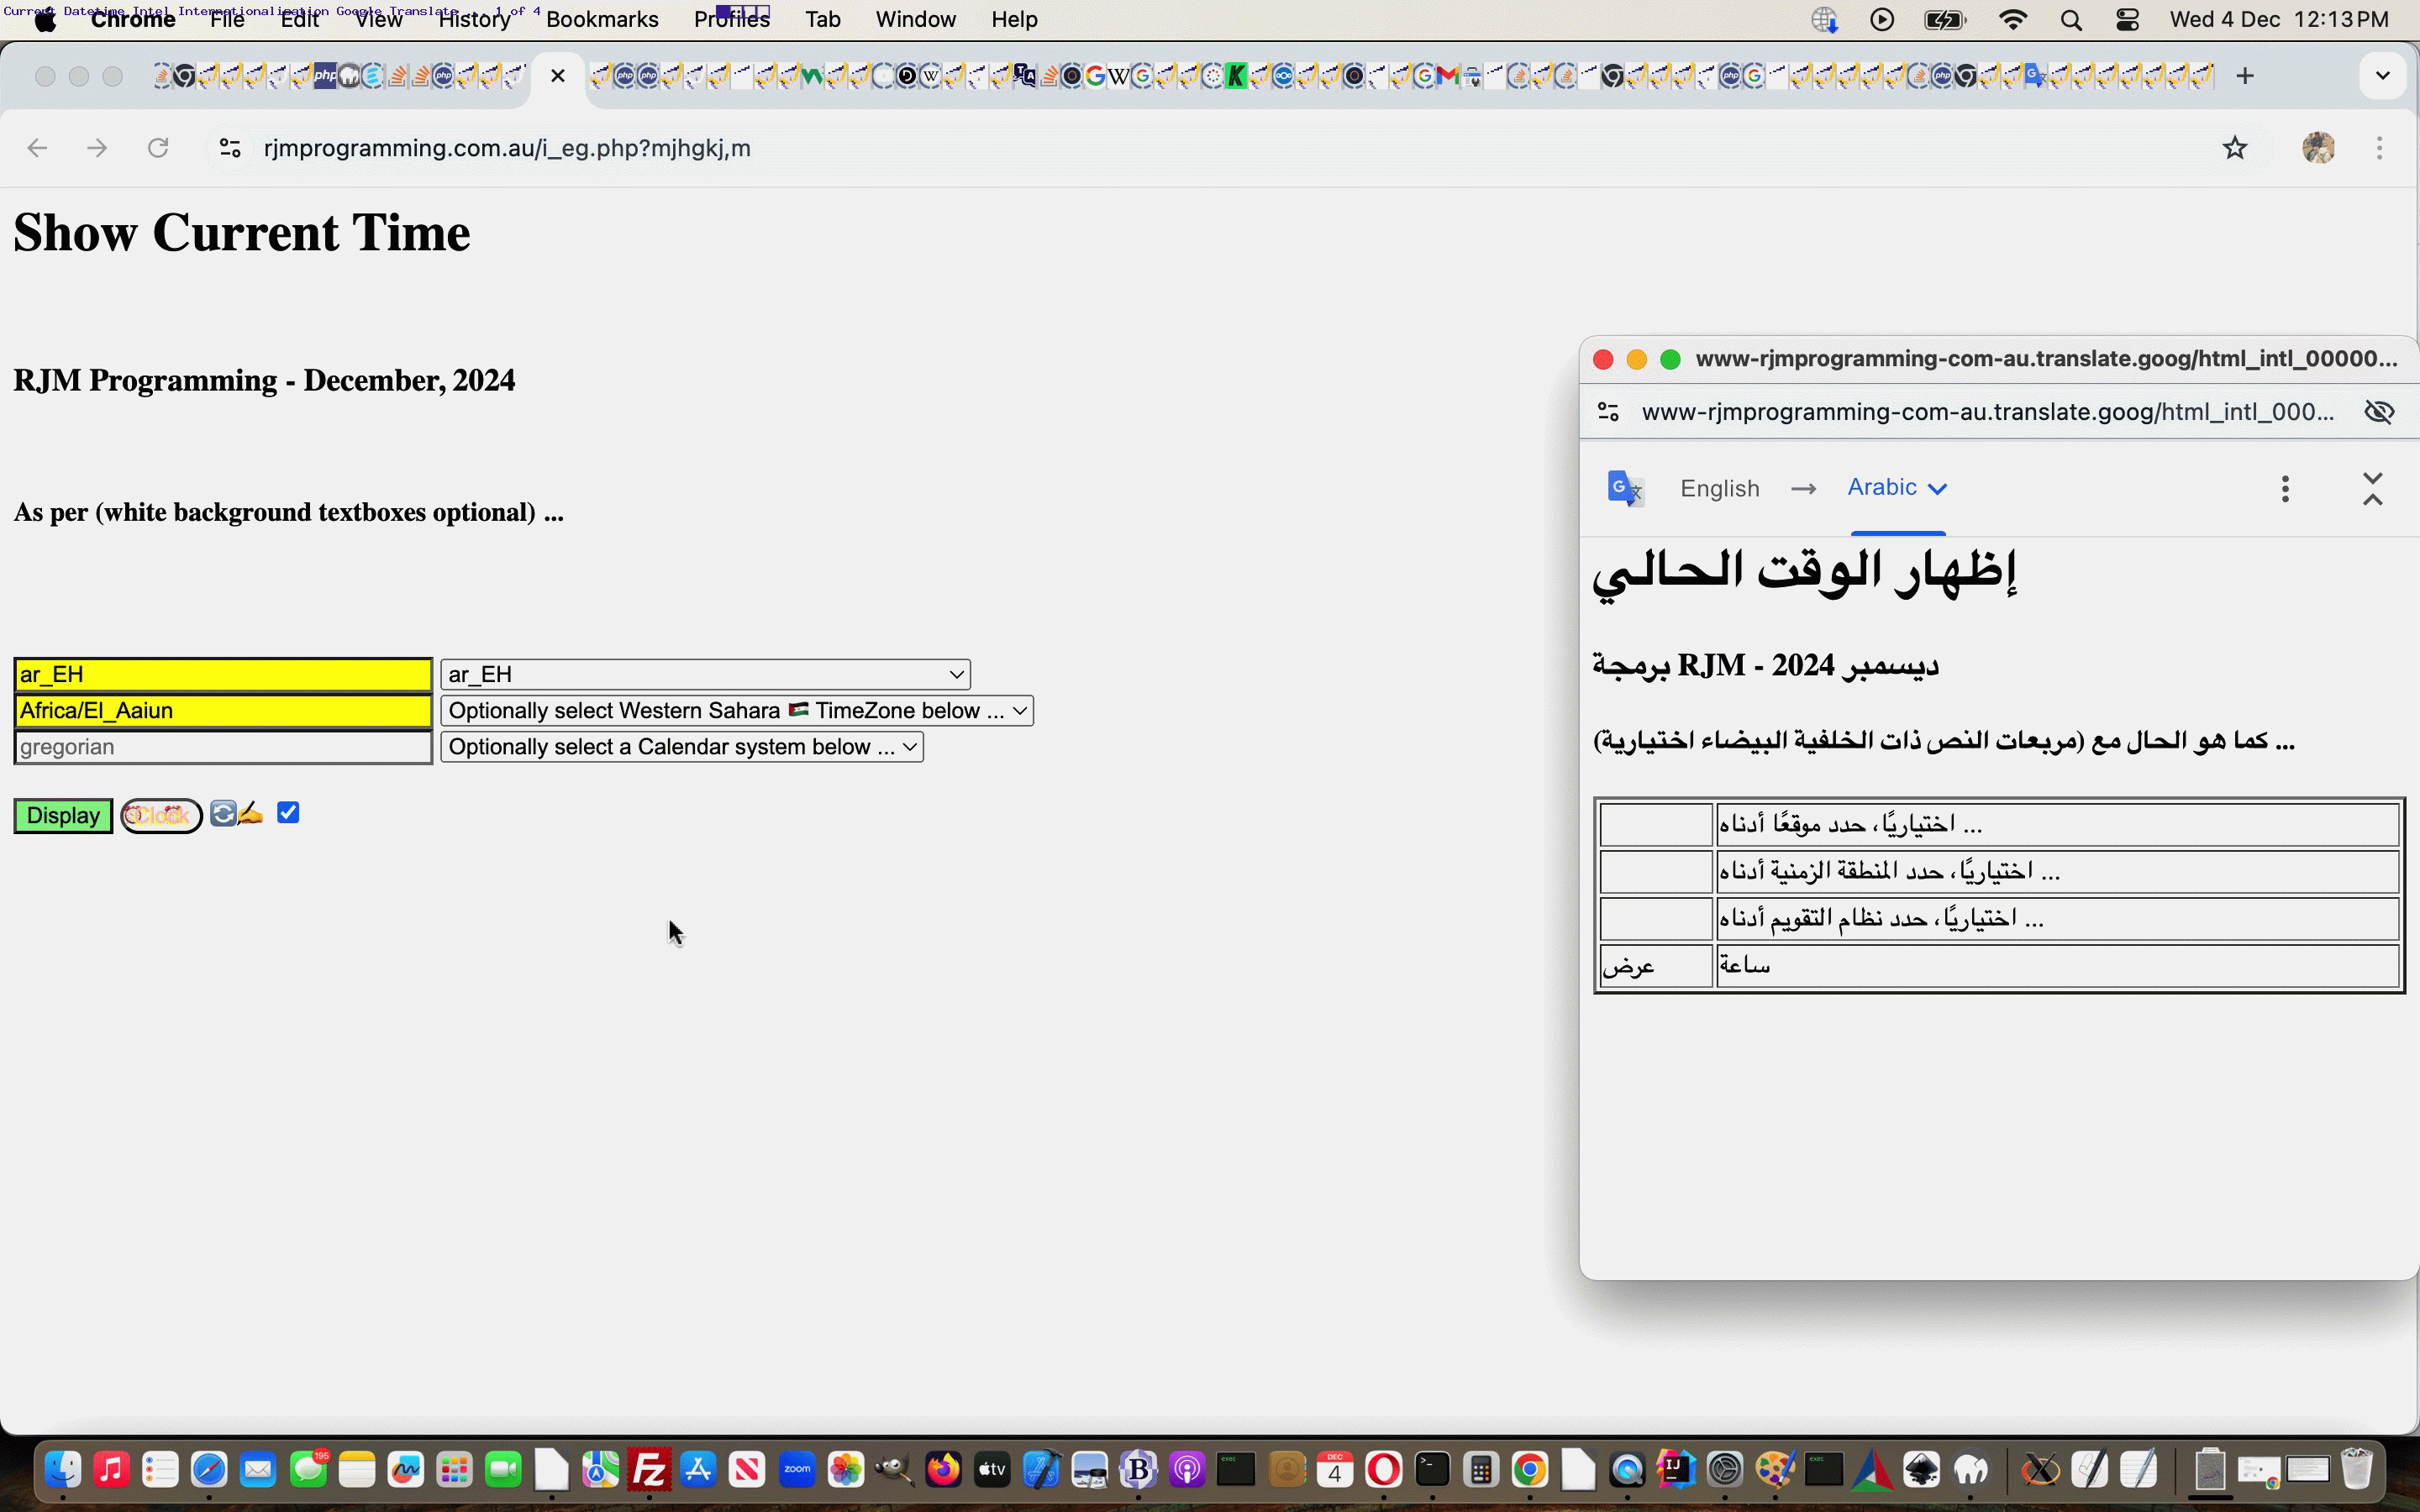
Task: Open the Profiles menu
Action: [x=732, y=20]
